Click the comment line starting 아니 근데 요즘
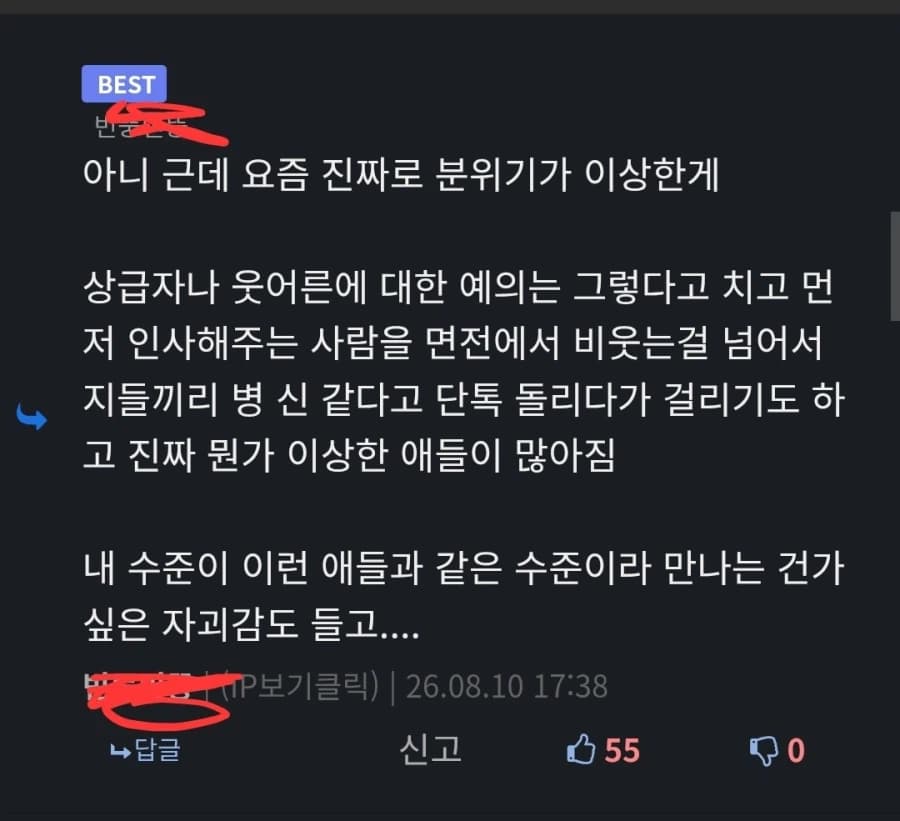This screenshot has width=900, height=821. tap(401, 173)
